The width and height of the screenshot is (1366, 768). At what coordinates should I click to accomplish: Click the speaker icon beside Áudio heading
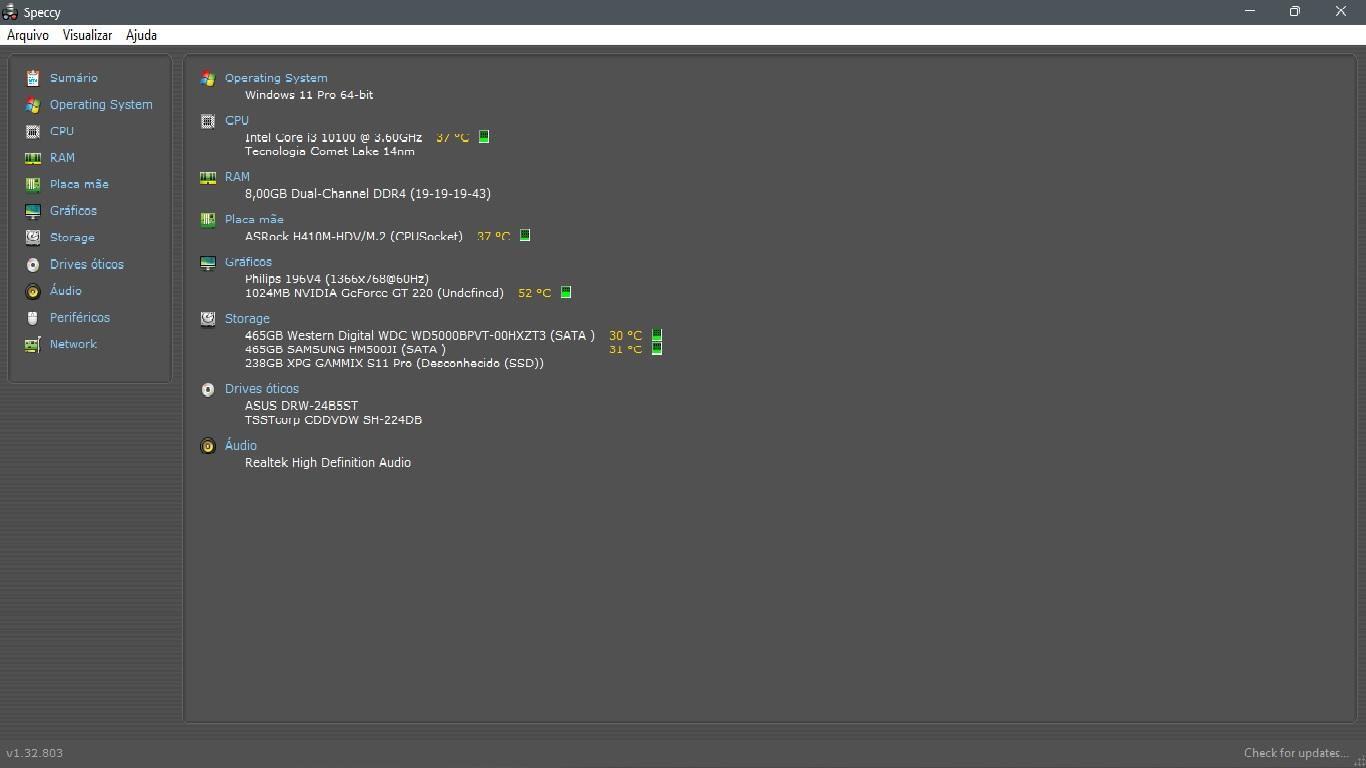point(208,446)
